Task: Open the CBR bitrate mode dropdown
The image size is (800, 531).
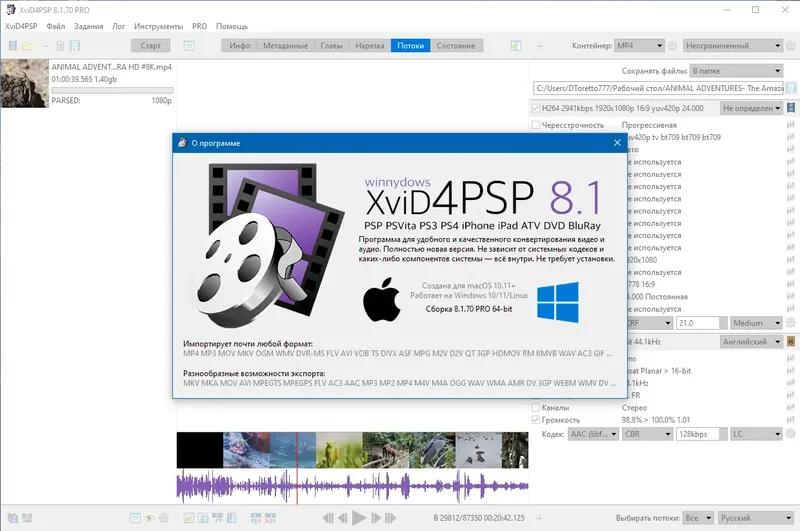Action: tap(647, 434)
